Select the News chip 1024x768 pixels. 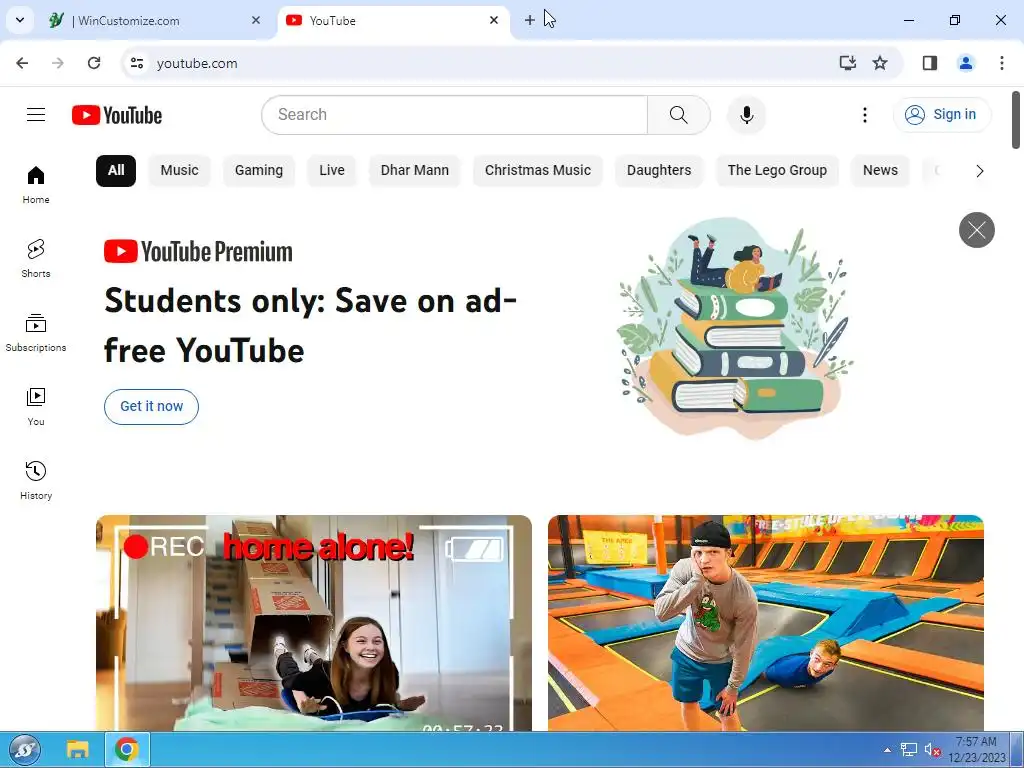coord(880,170)
